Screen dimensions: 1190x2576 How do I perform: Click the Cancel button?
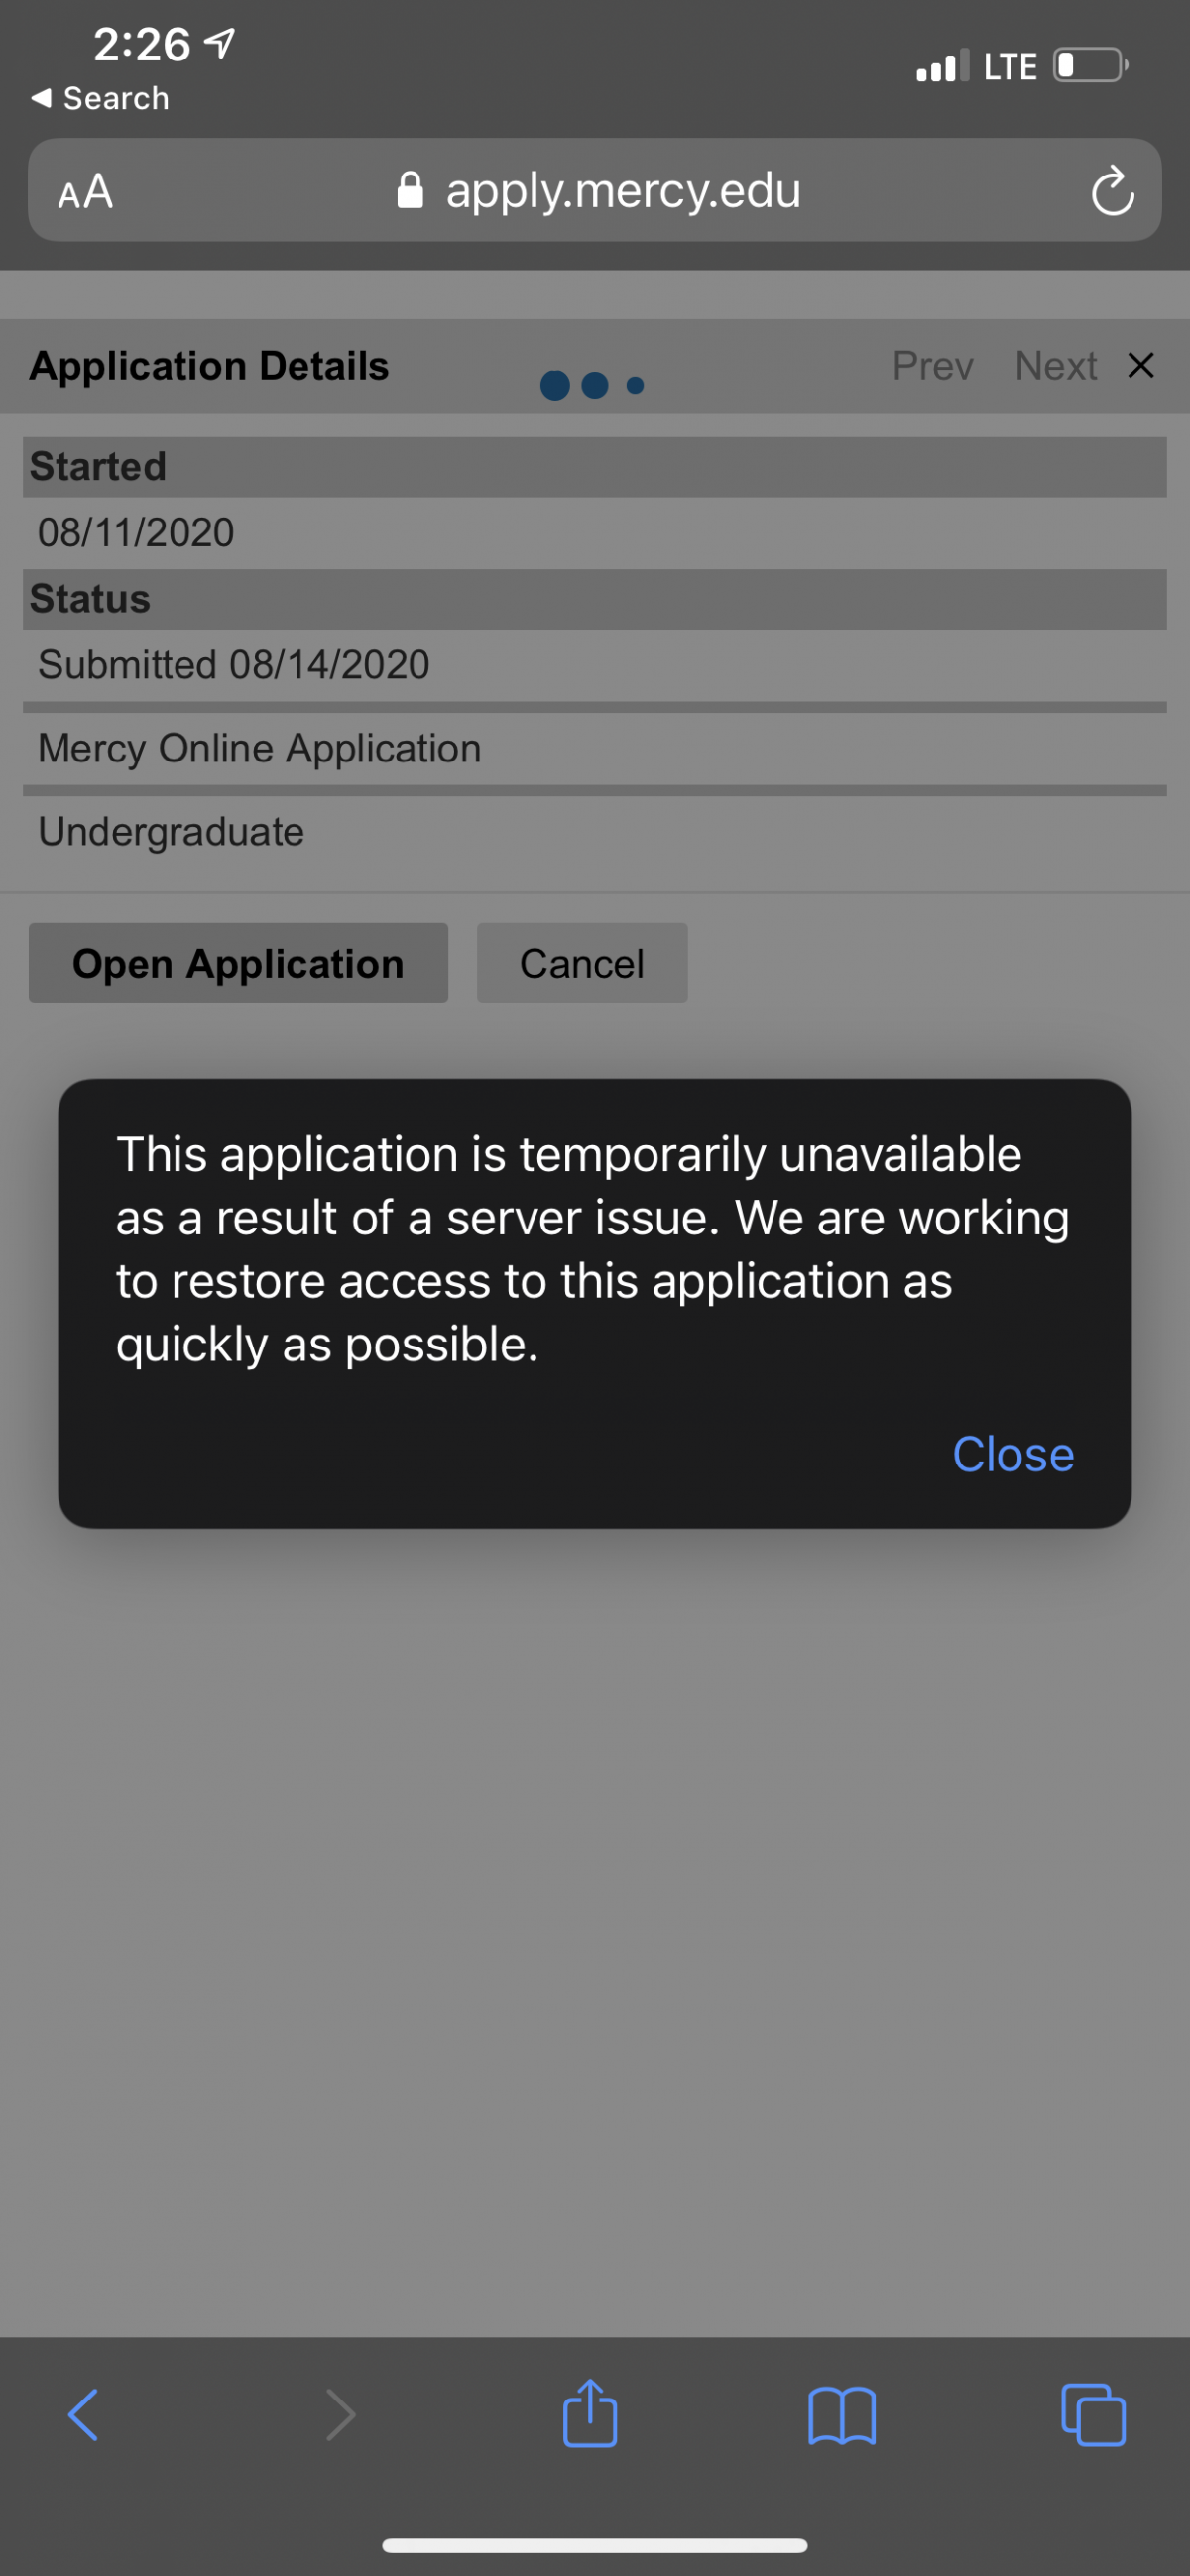582,963
